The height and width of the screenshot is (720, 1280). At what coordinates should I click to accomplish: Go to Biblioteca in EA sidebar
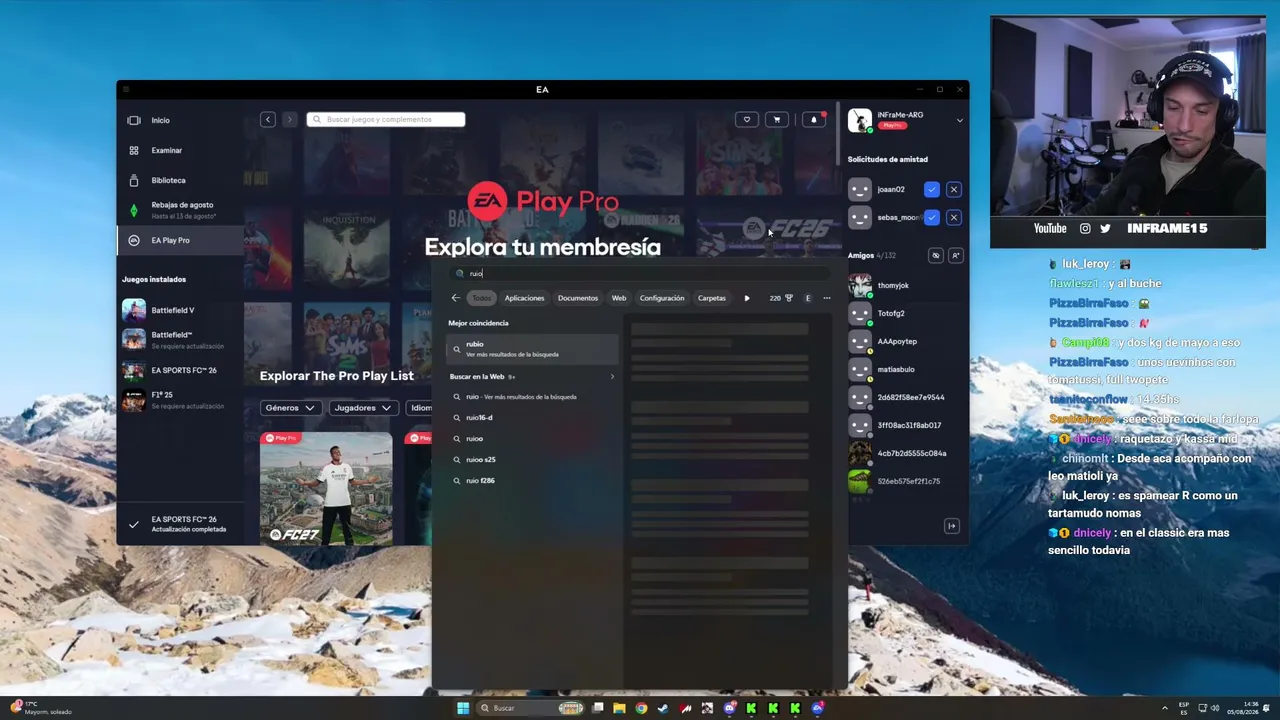[x=180, y=180]
